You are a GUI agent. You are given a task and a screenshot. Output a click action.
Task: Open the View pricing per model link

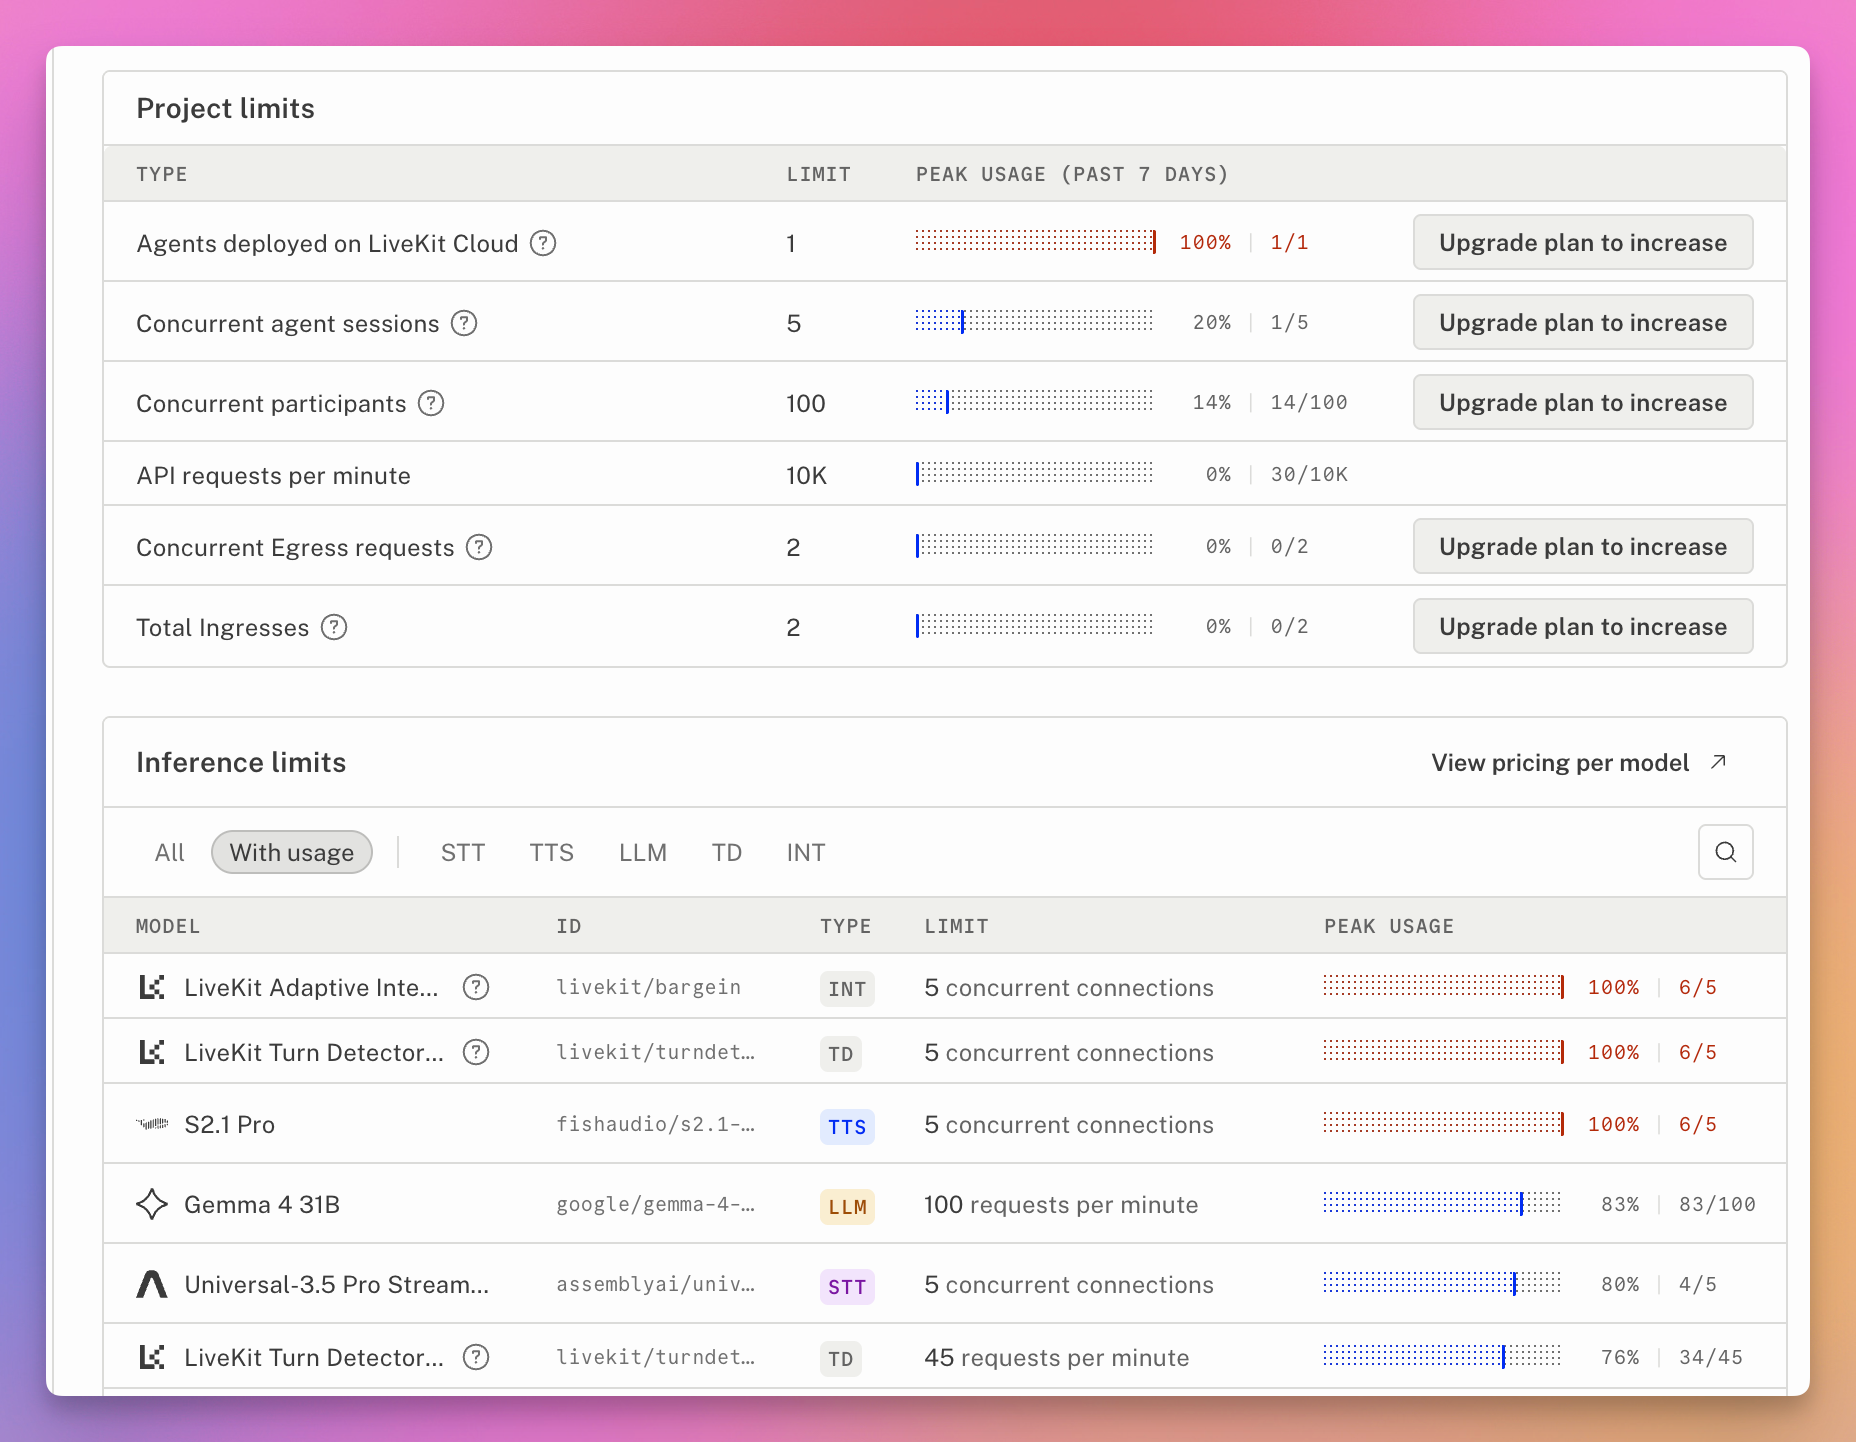coord(1579,763)
